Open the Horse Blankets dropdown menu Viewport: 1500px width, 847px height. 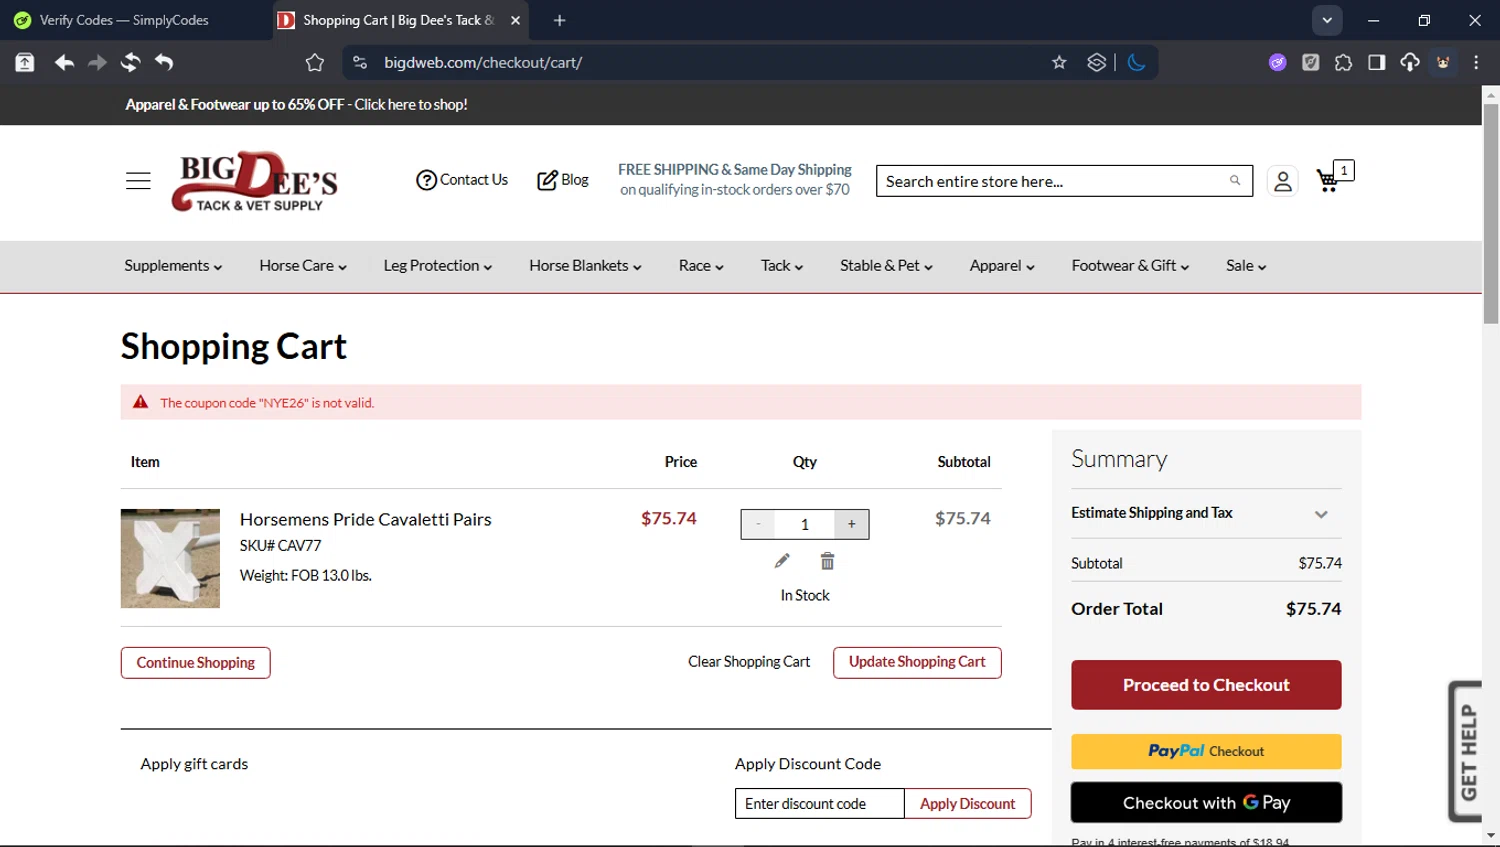[585, 266]
